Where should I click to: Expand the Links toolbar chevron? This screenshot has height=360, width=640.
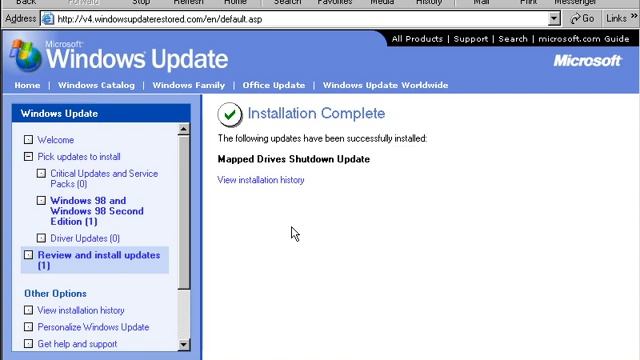pos(634,16)
